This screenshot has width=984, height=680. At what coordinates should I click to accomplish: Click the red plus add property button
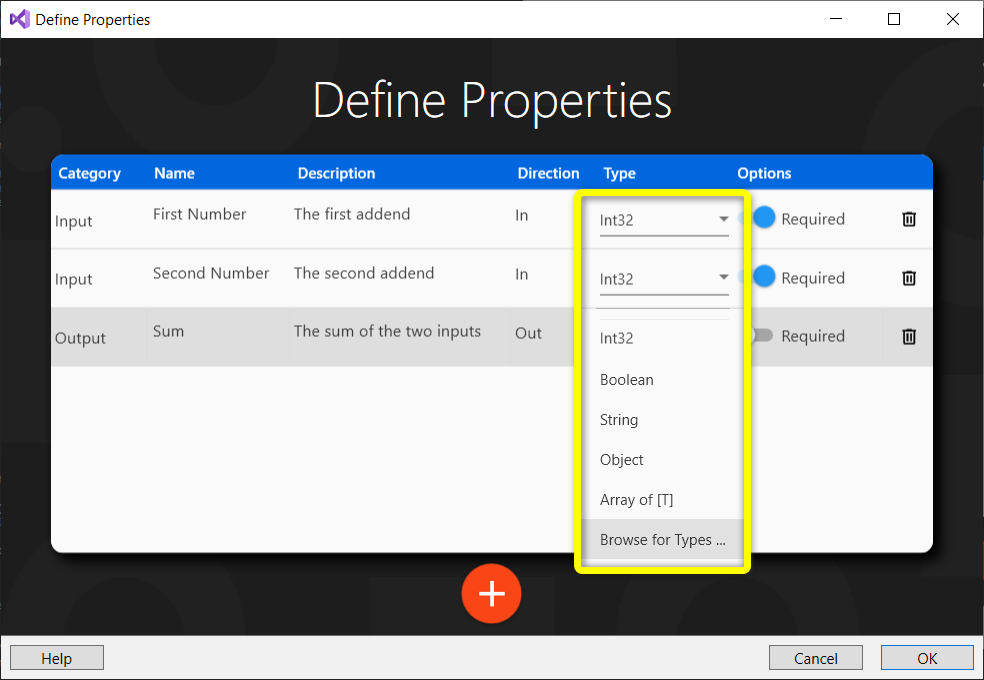(491, 594)
